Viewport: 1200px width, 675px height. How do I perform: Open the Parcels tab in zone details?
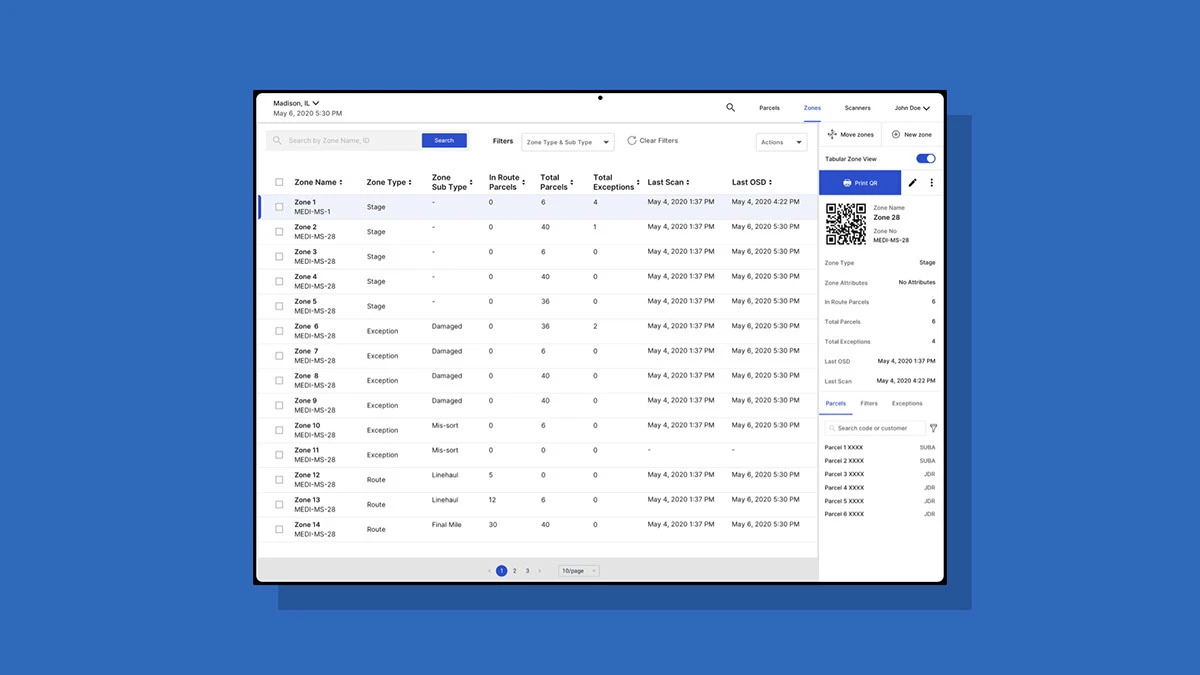(x=835, y=404)
